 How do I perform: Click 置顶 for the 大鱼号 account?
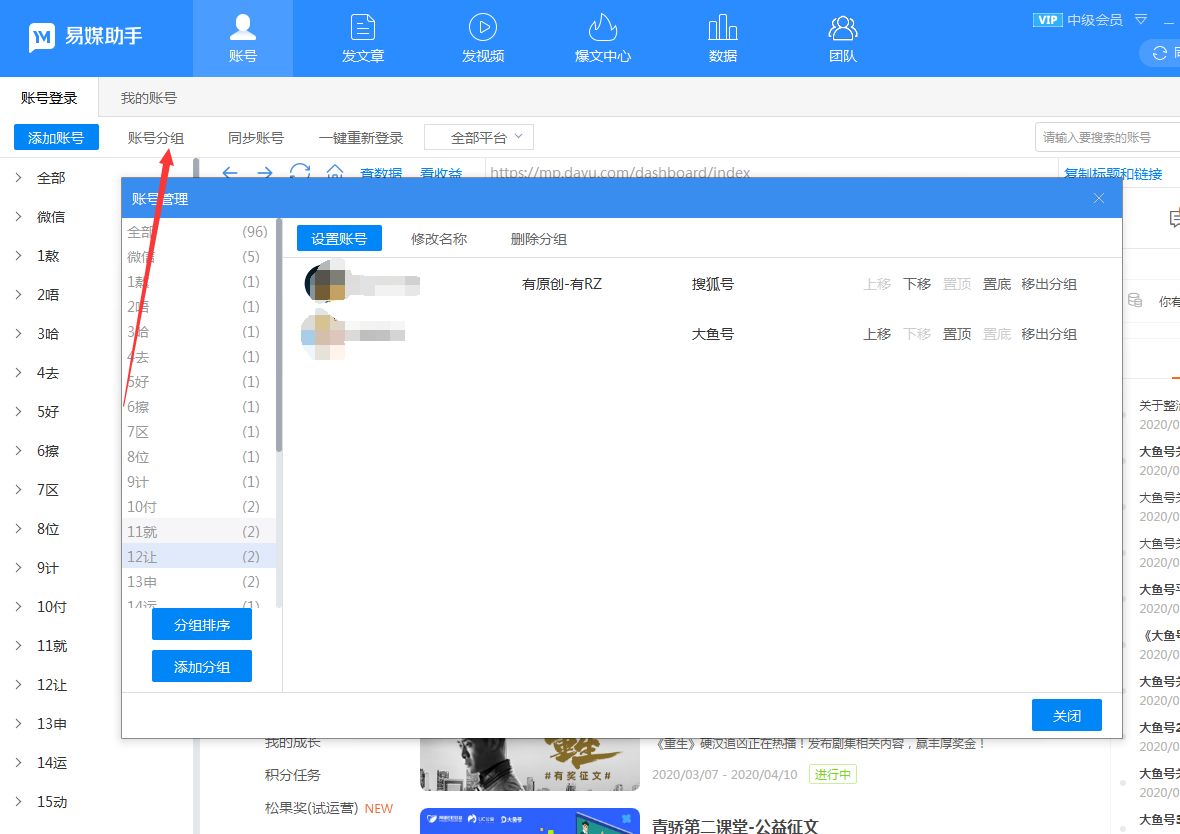pos(956,333)
